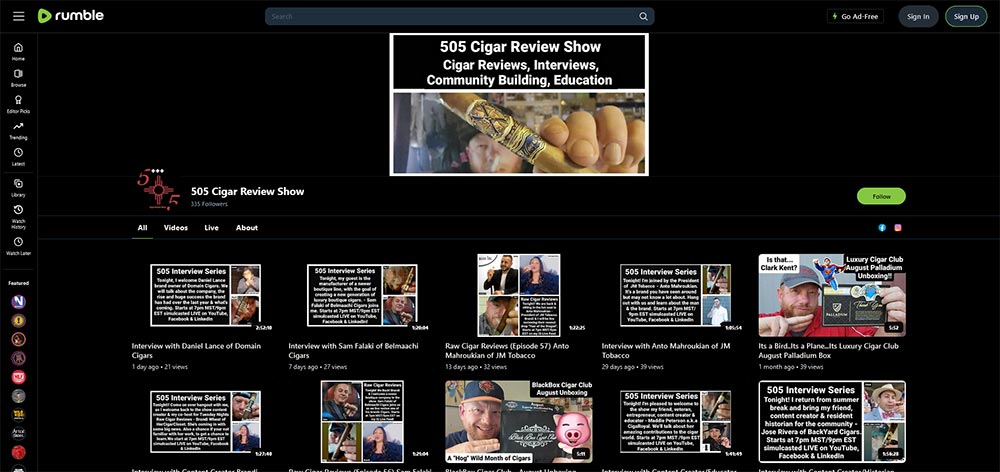The height and width of the screenshot is (472, 1000).
Task: Open Watch Later in the sidebar
Action: click(18, 246)
